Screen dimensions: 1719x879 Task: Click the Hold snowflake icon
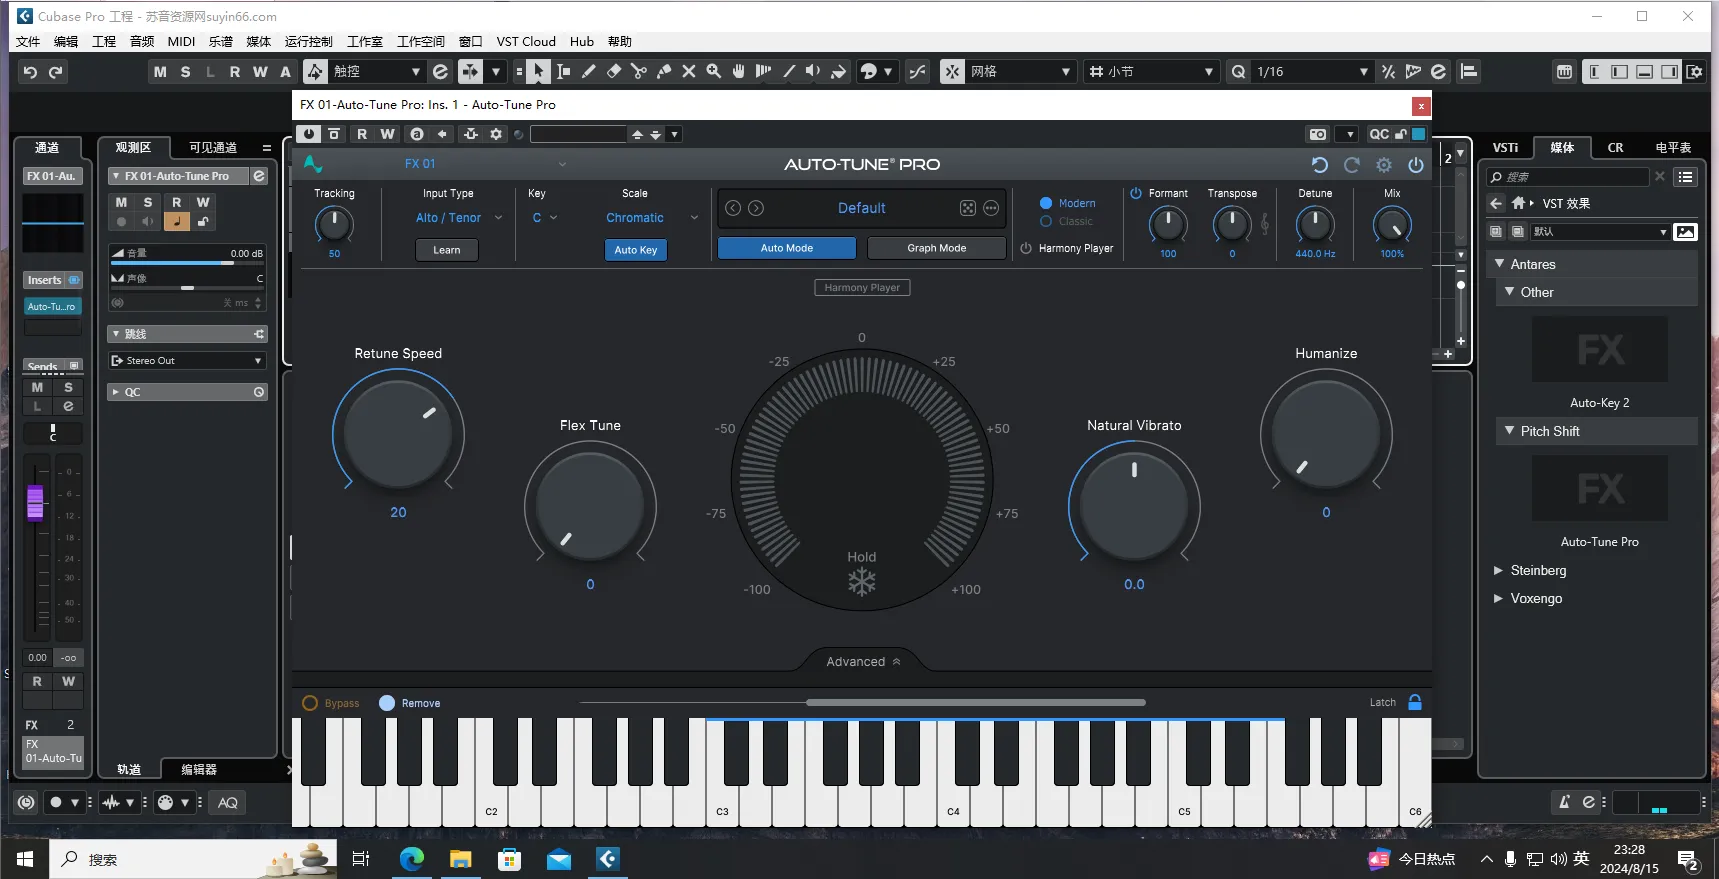pyautogui.click(x=862, y=582)
